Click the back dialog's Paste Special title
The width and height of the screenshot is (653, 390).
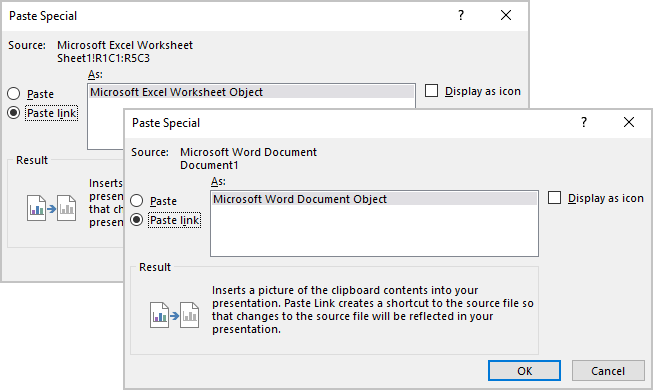[x=43, y=16]
